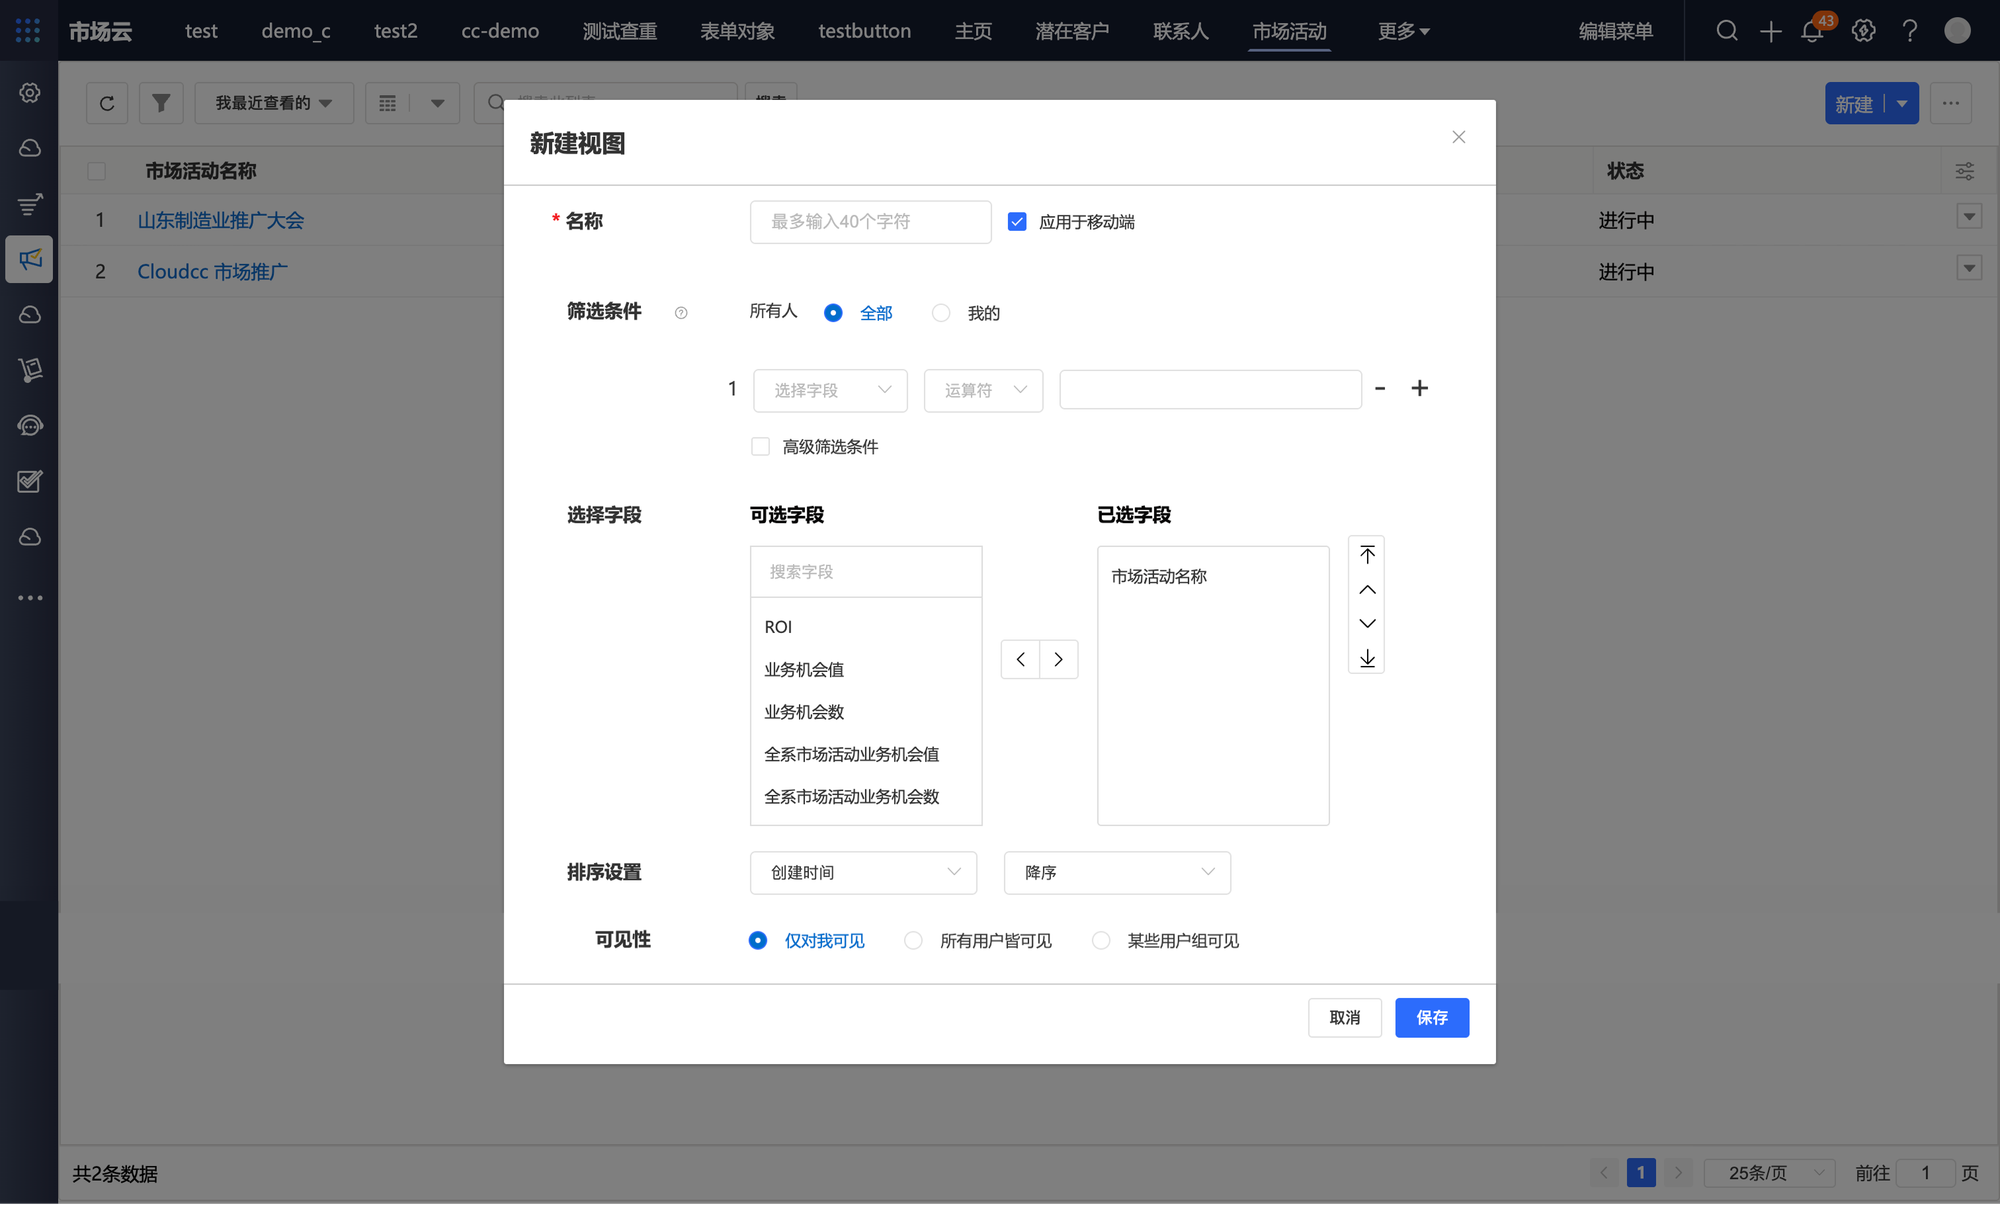
Task: Expand the 创建时间 sort field dropdown
Action: (863, 873)
